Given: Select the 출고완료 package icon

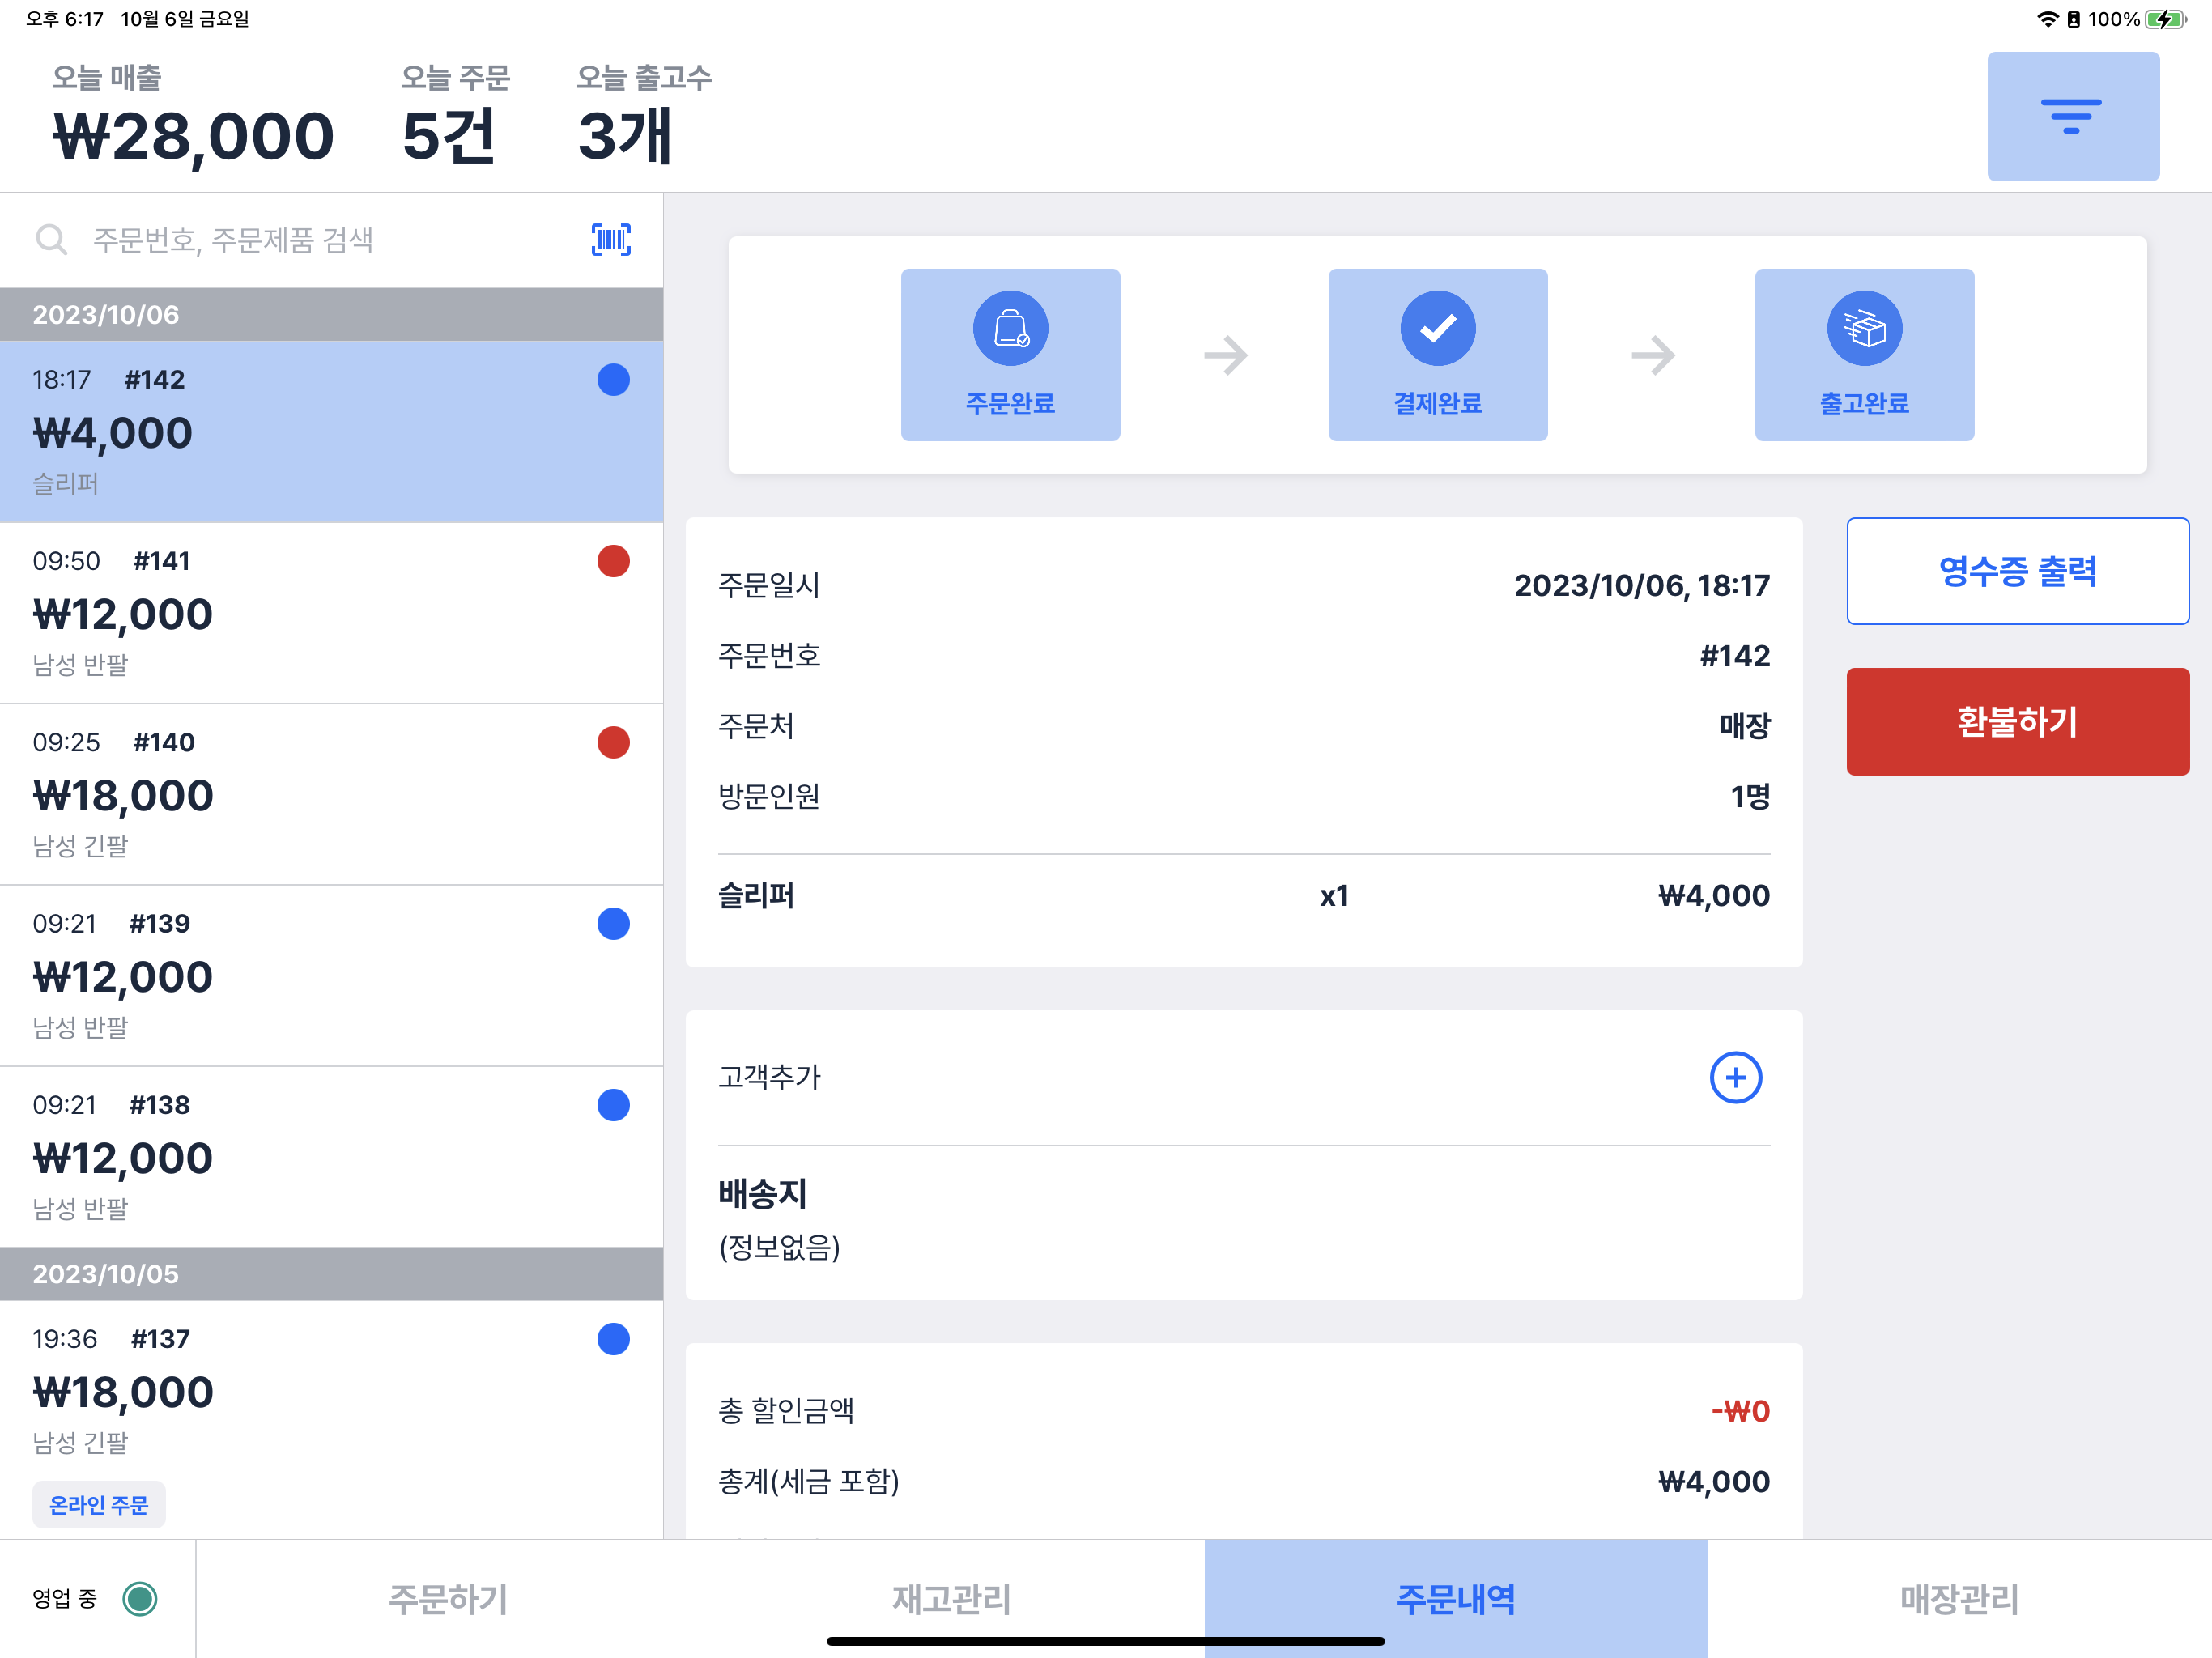Looking at the screenshot, I should tap(1864, 329).
